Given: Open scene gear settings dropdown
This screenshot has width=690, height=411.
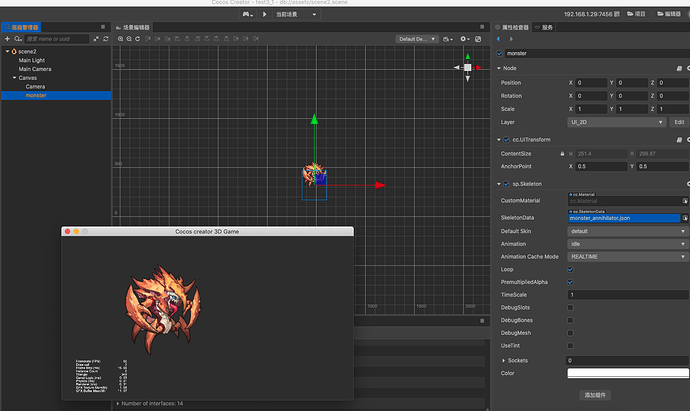Looking at the screenshot, I should pyautogui.click(x=465, y=39).
